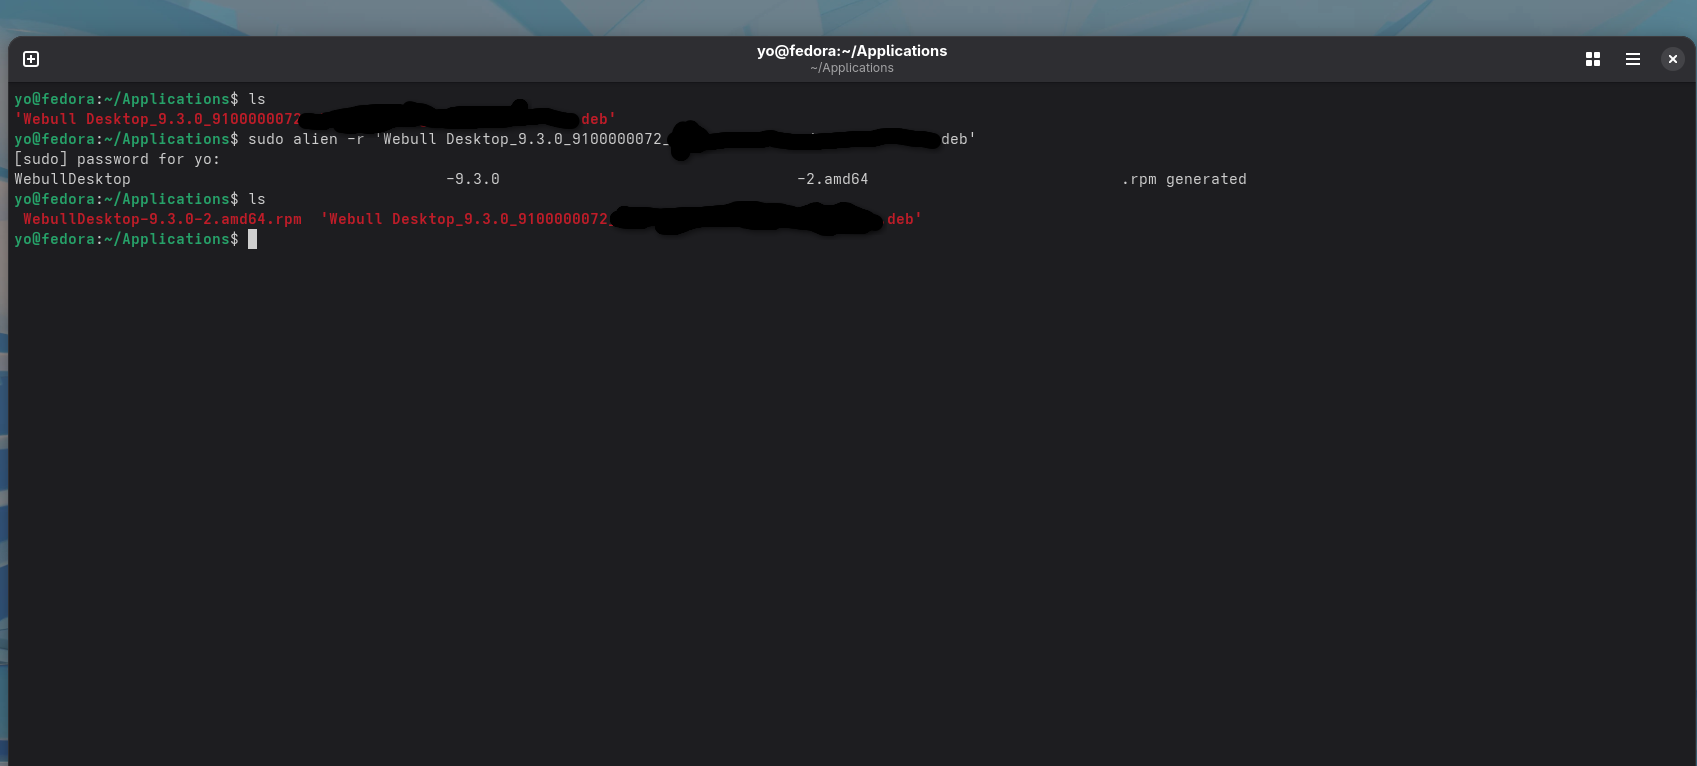Open the terminal main menu
1697x766 pixels.
pyautogui.click(x=1633, y=59)
